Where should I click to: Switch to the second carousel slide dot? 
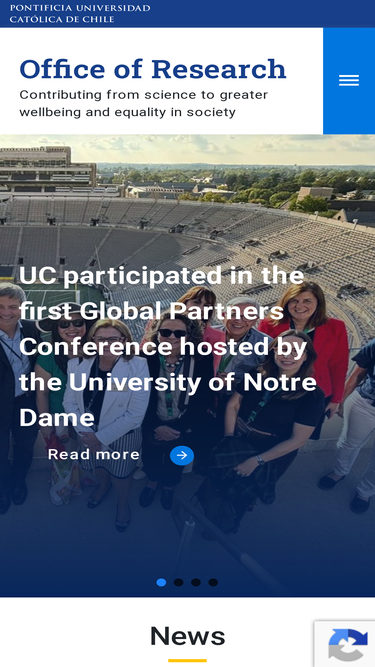point(179,582)
